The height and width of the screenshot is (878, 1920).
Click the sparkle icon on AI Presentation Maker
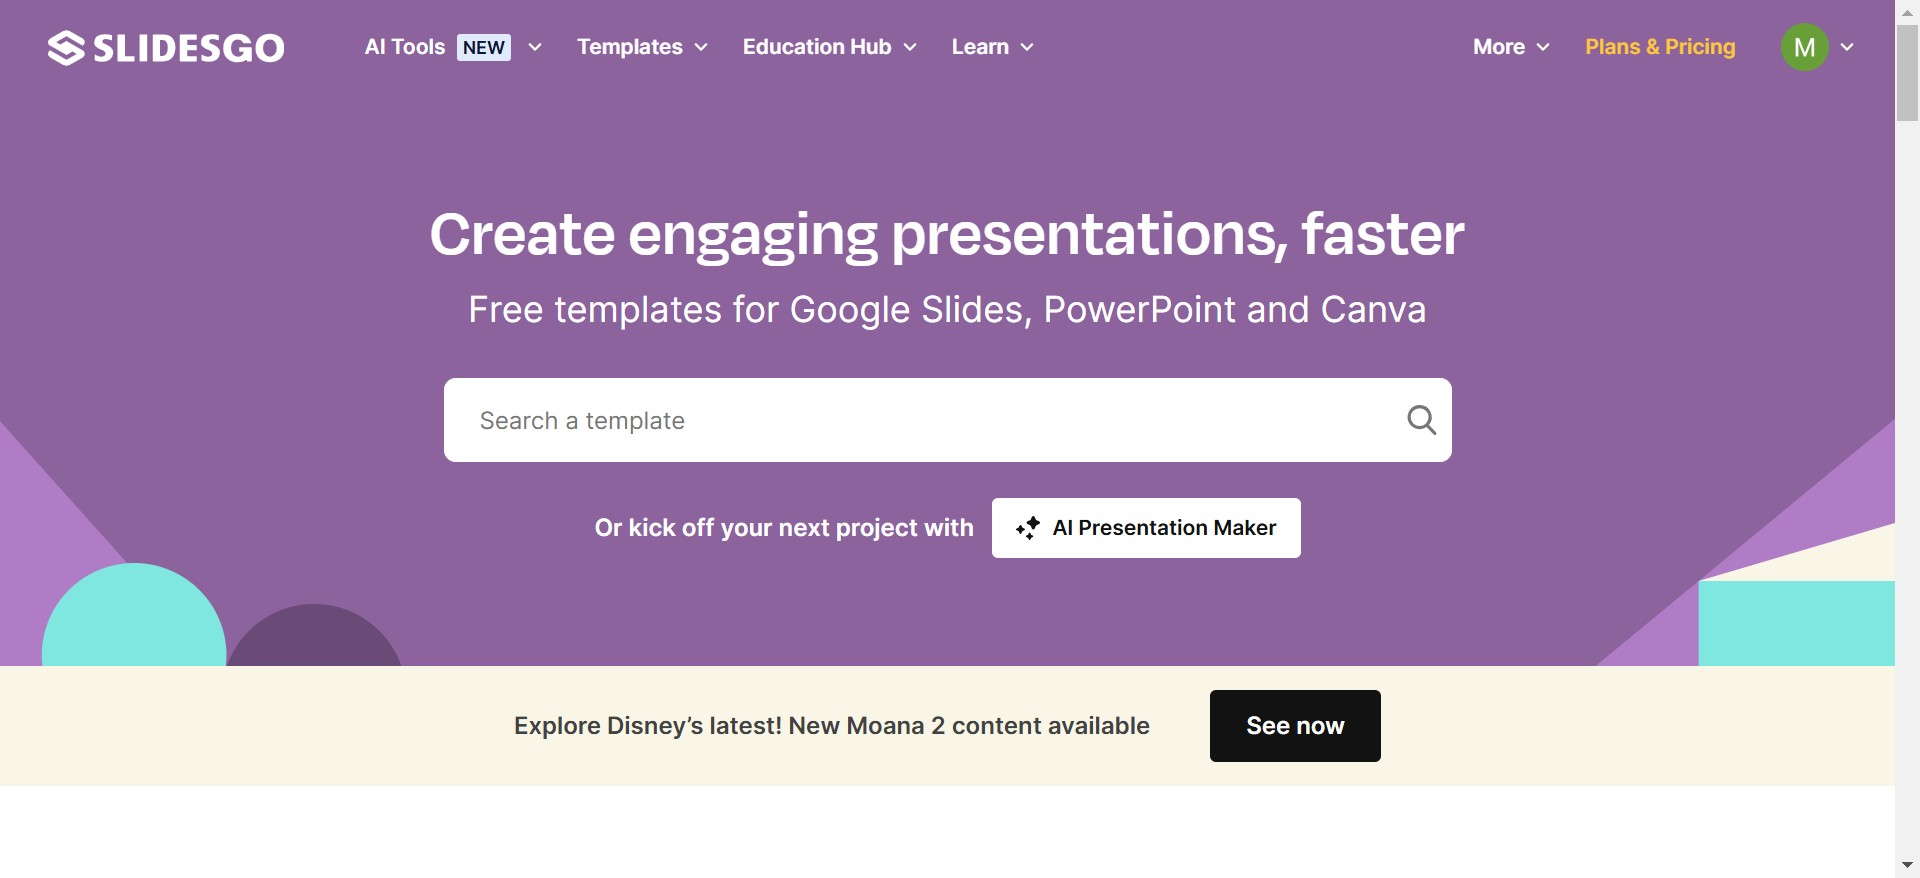[x=1028, y=528]
